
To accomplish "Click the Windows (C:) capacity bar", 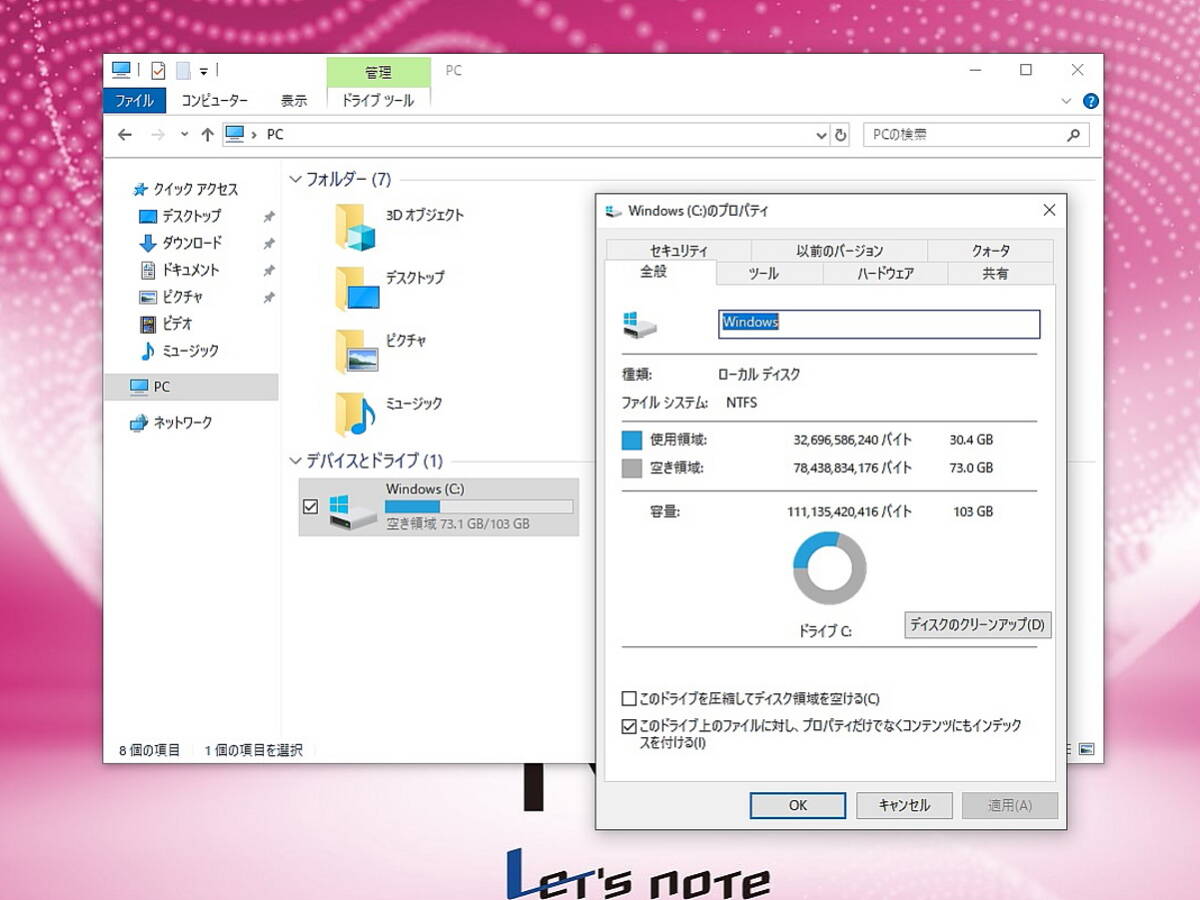I will 479,507.
